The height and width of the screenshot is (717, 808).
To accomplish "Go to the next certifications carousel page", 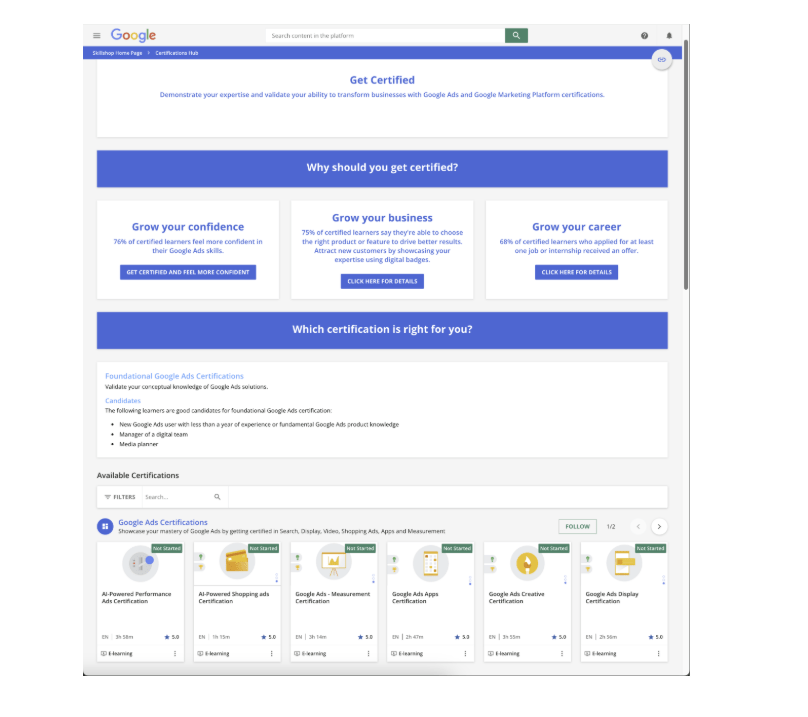I will [659, 526].
